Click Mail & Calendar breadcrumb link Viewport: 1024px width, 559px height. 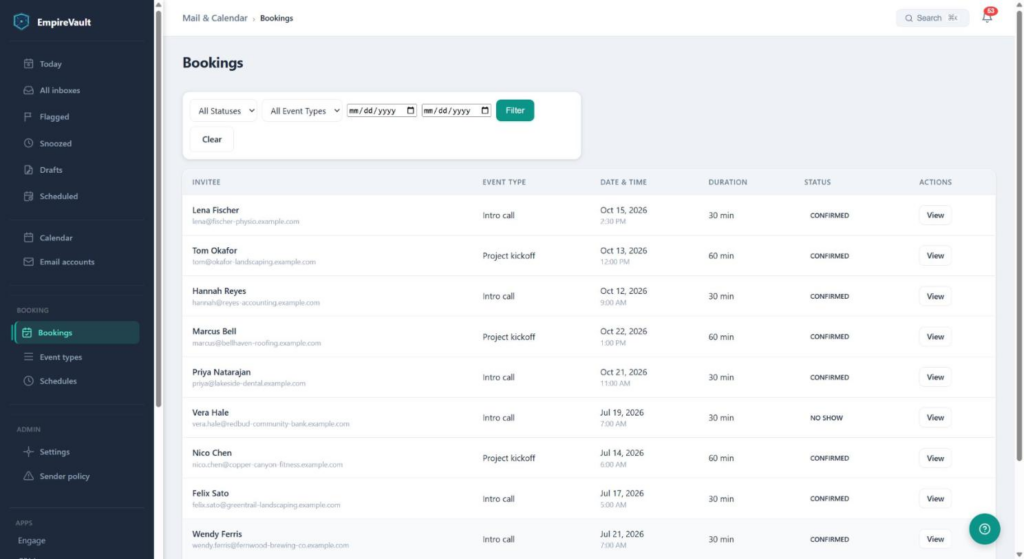point(215,18)
